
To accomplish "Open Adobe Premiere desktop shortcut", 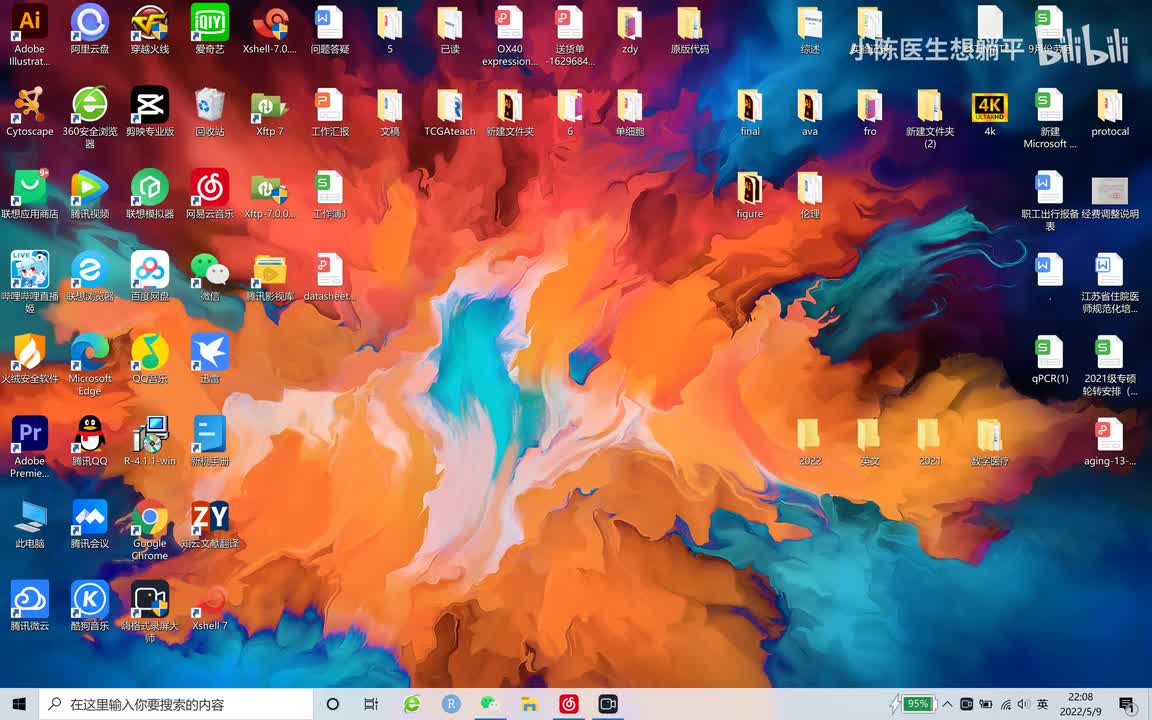I will pos(29,446).
